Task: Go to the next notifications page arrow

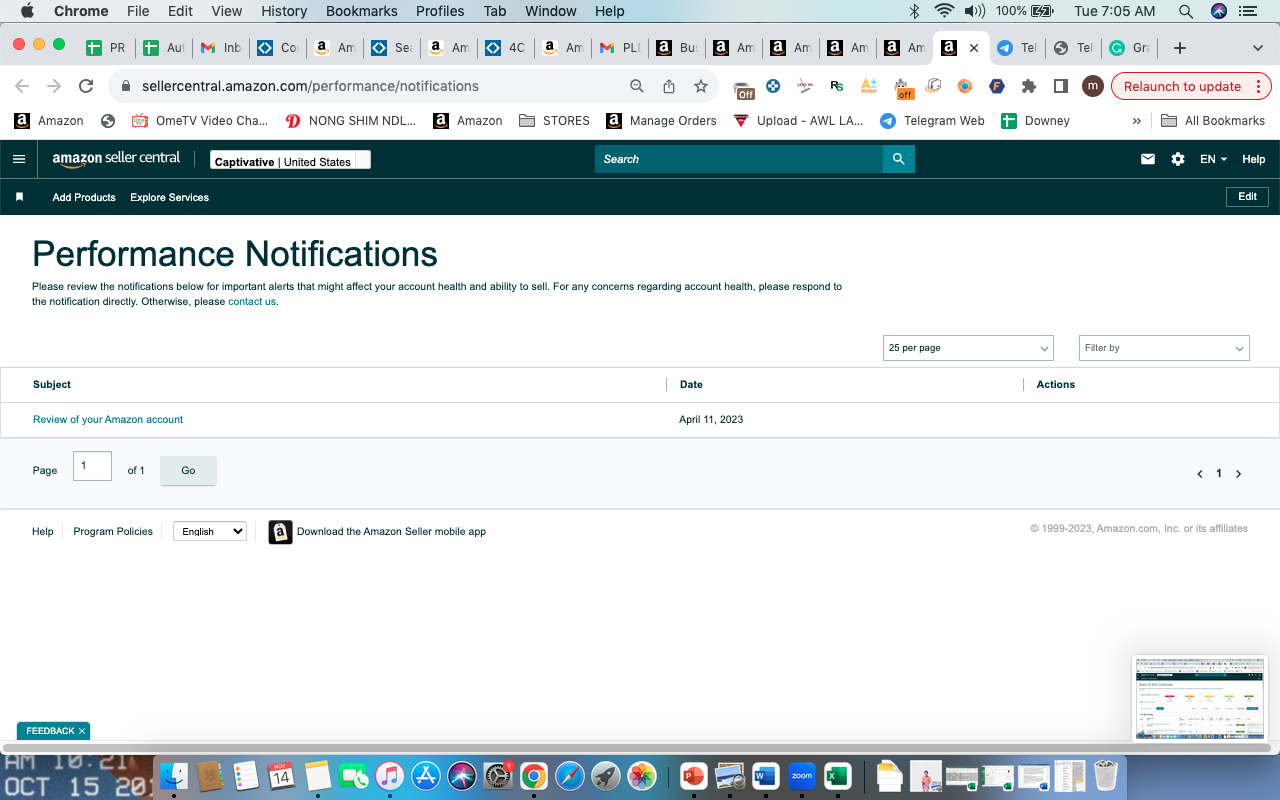Action: tap(1238, 474)
